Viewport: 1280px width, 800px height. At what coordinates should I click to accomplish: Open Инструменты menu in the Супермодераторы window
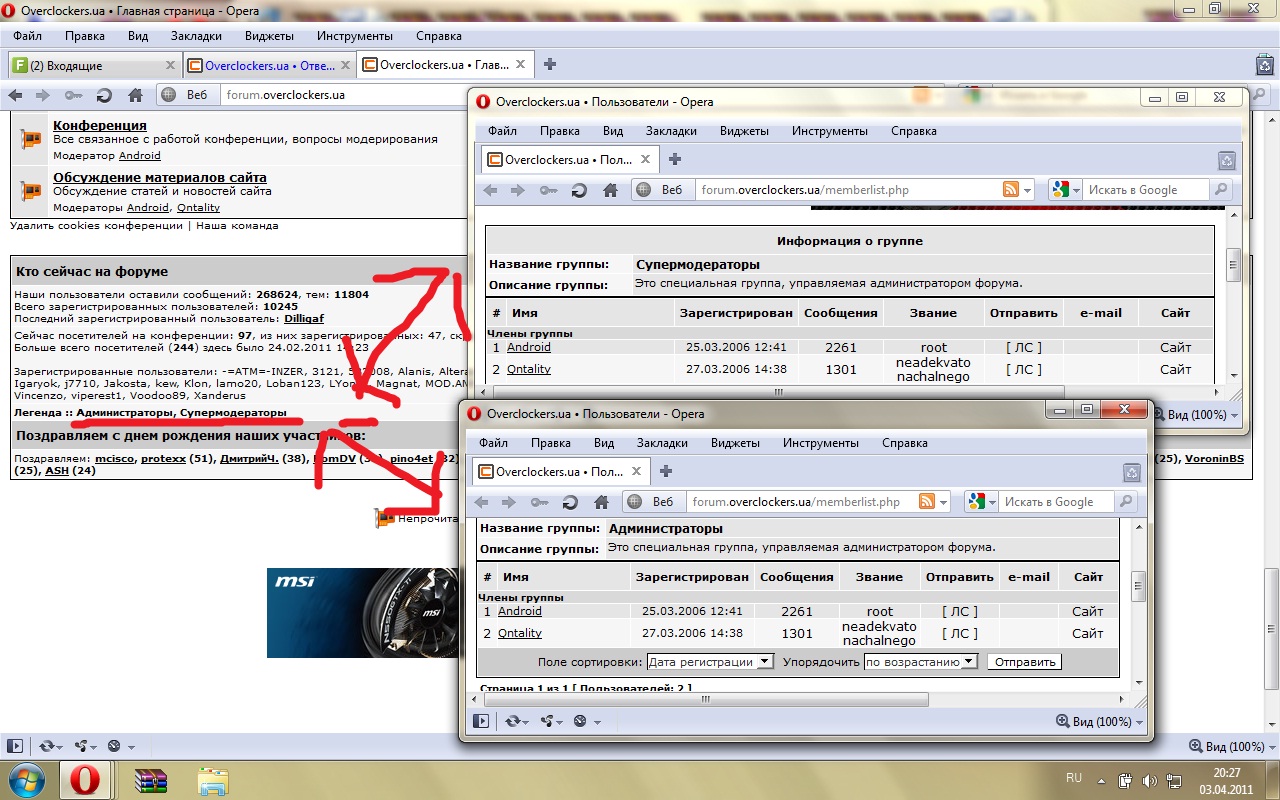coord(829,131)
